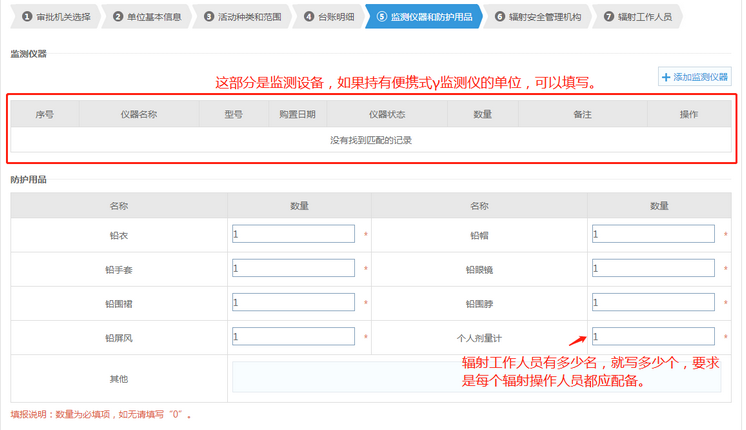Click the 填报说明 note text
Image resolution: width=746 pixels, height=430 pixels.
pos(101,414)
